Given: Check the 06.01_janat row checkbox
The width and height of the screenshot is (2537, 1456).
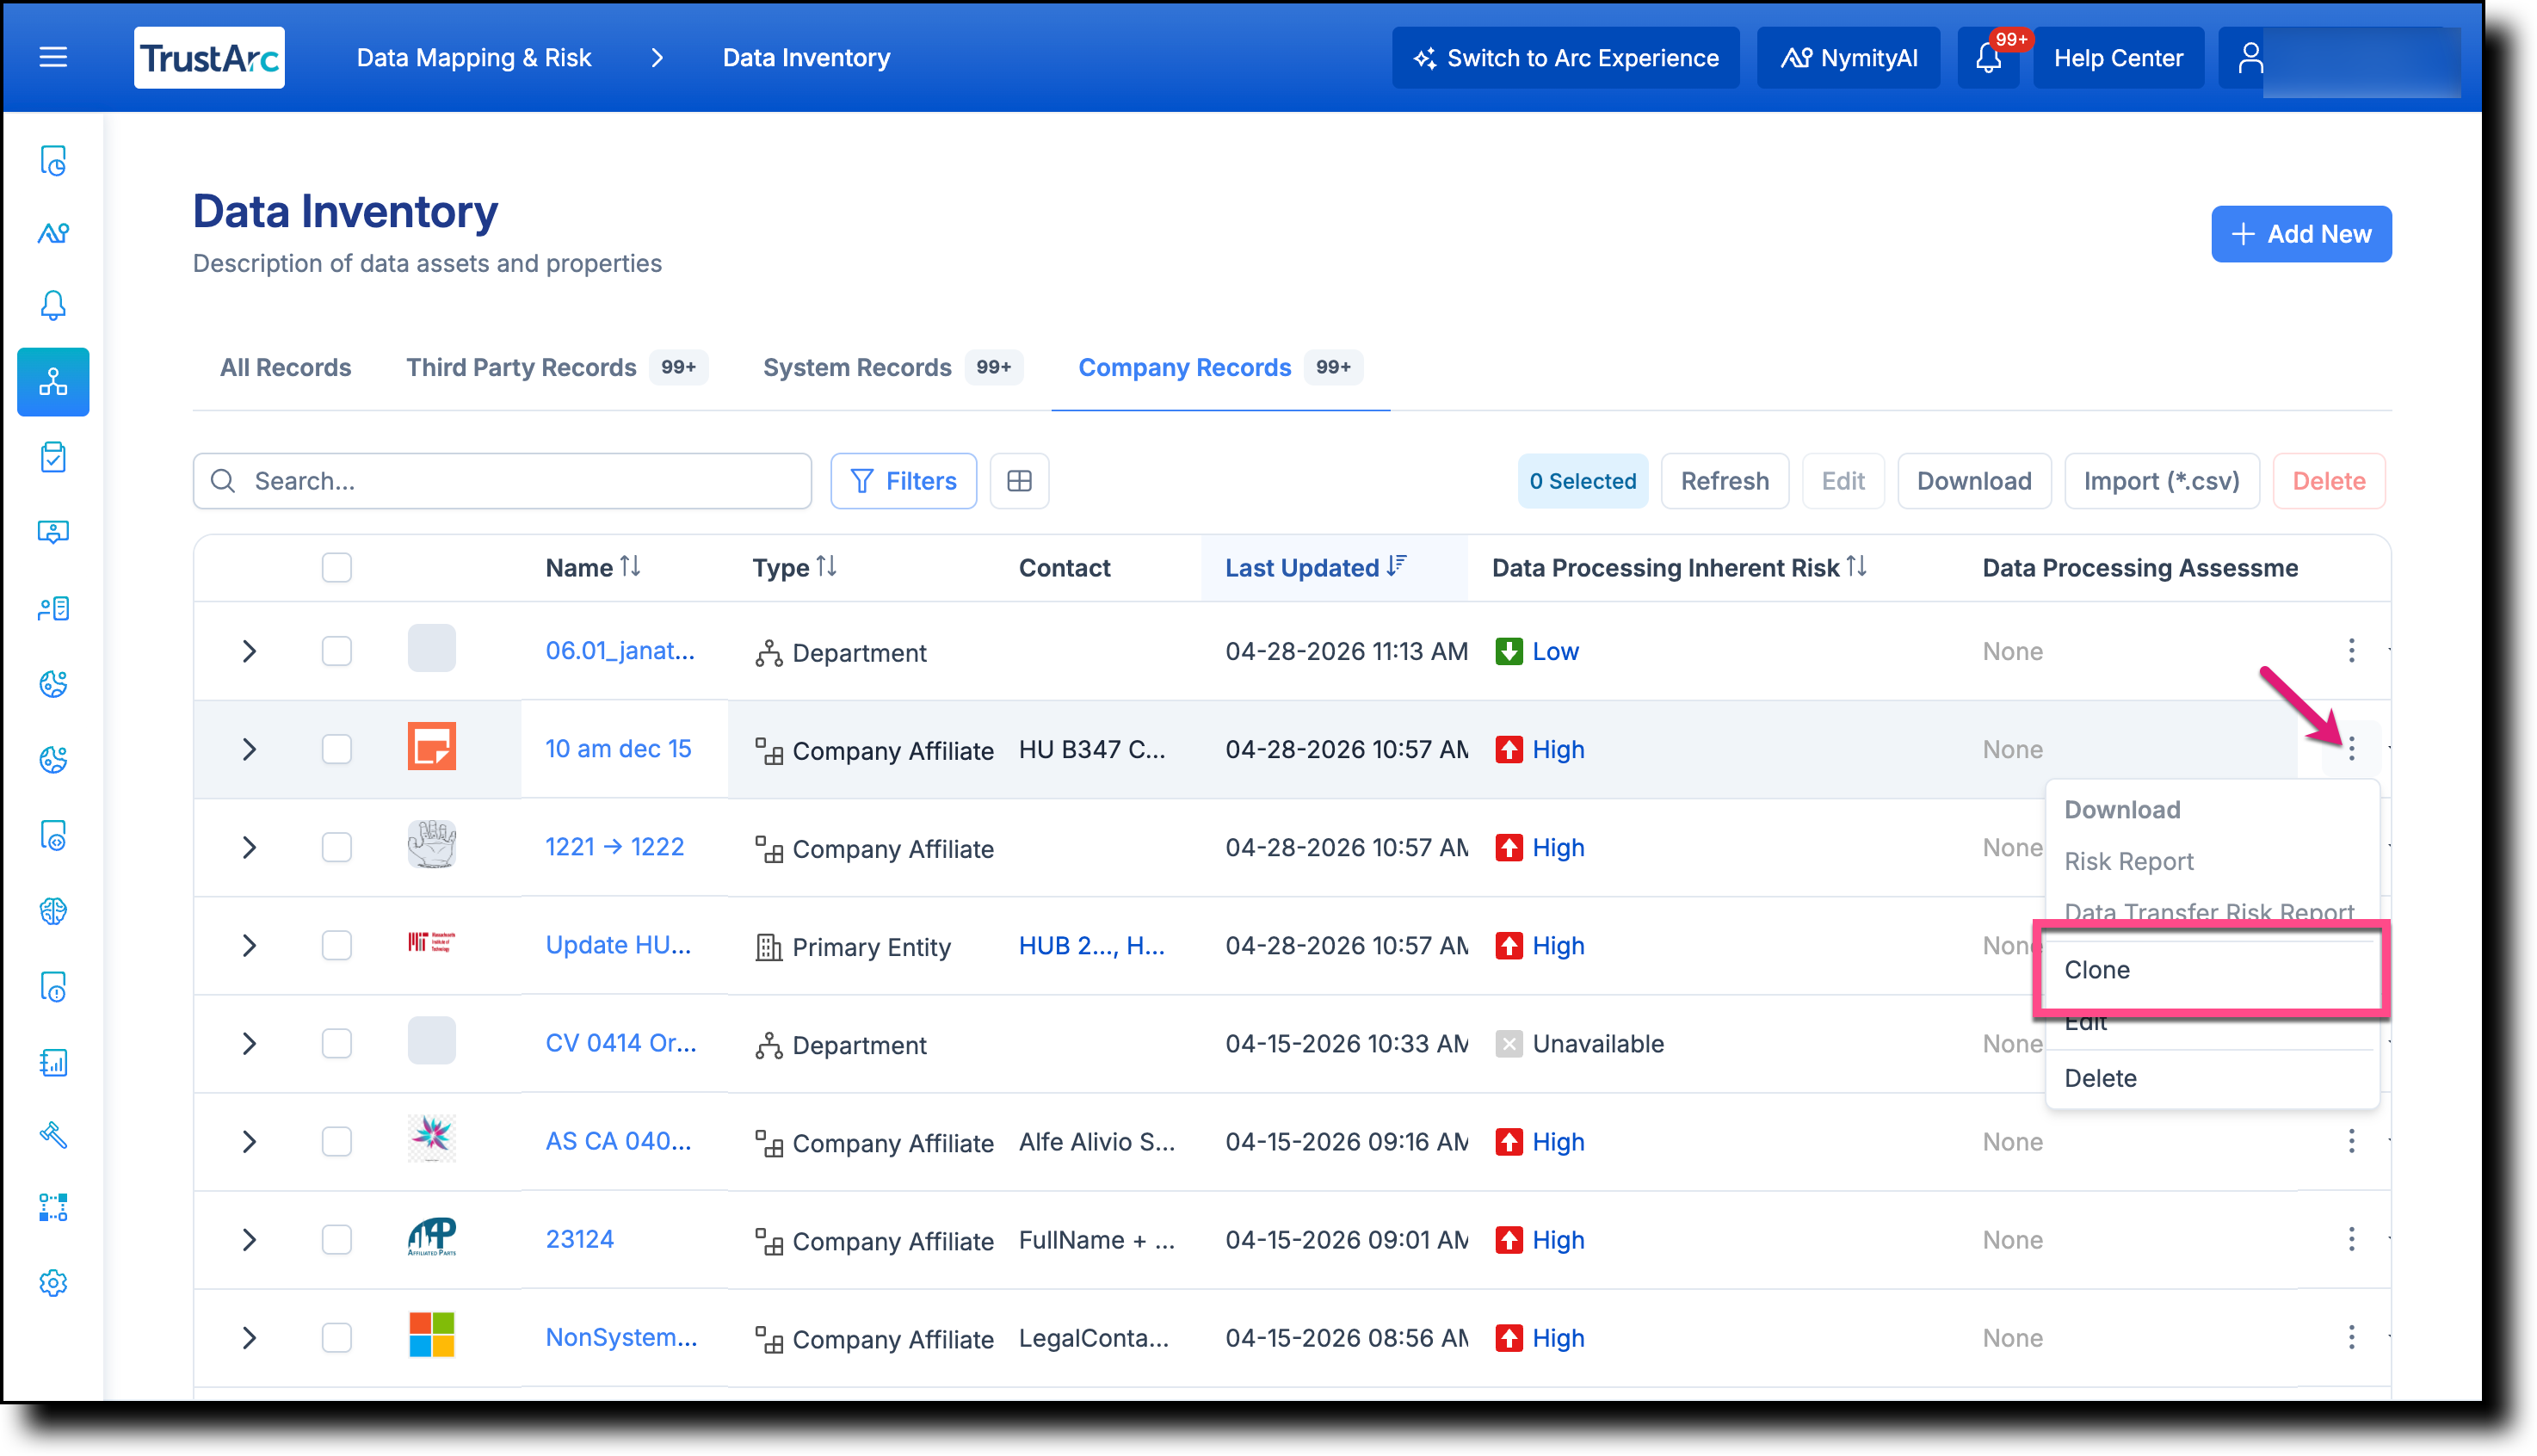Looking at the screenshot, I should (x=337, y=651).
